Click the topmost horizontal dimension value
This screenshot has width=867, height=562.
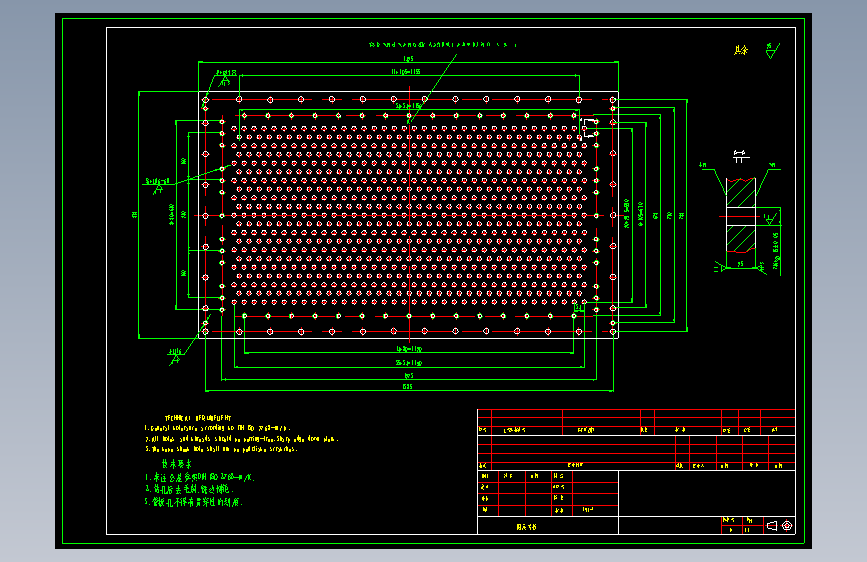408,58
